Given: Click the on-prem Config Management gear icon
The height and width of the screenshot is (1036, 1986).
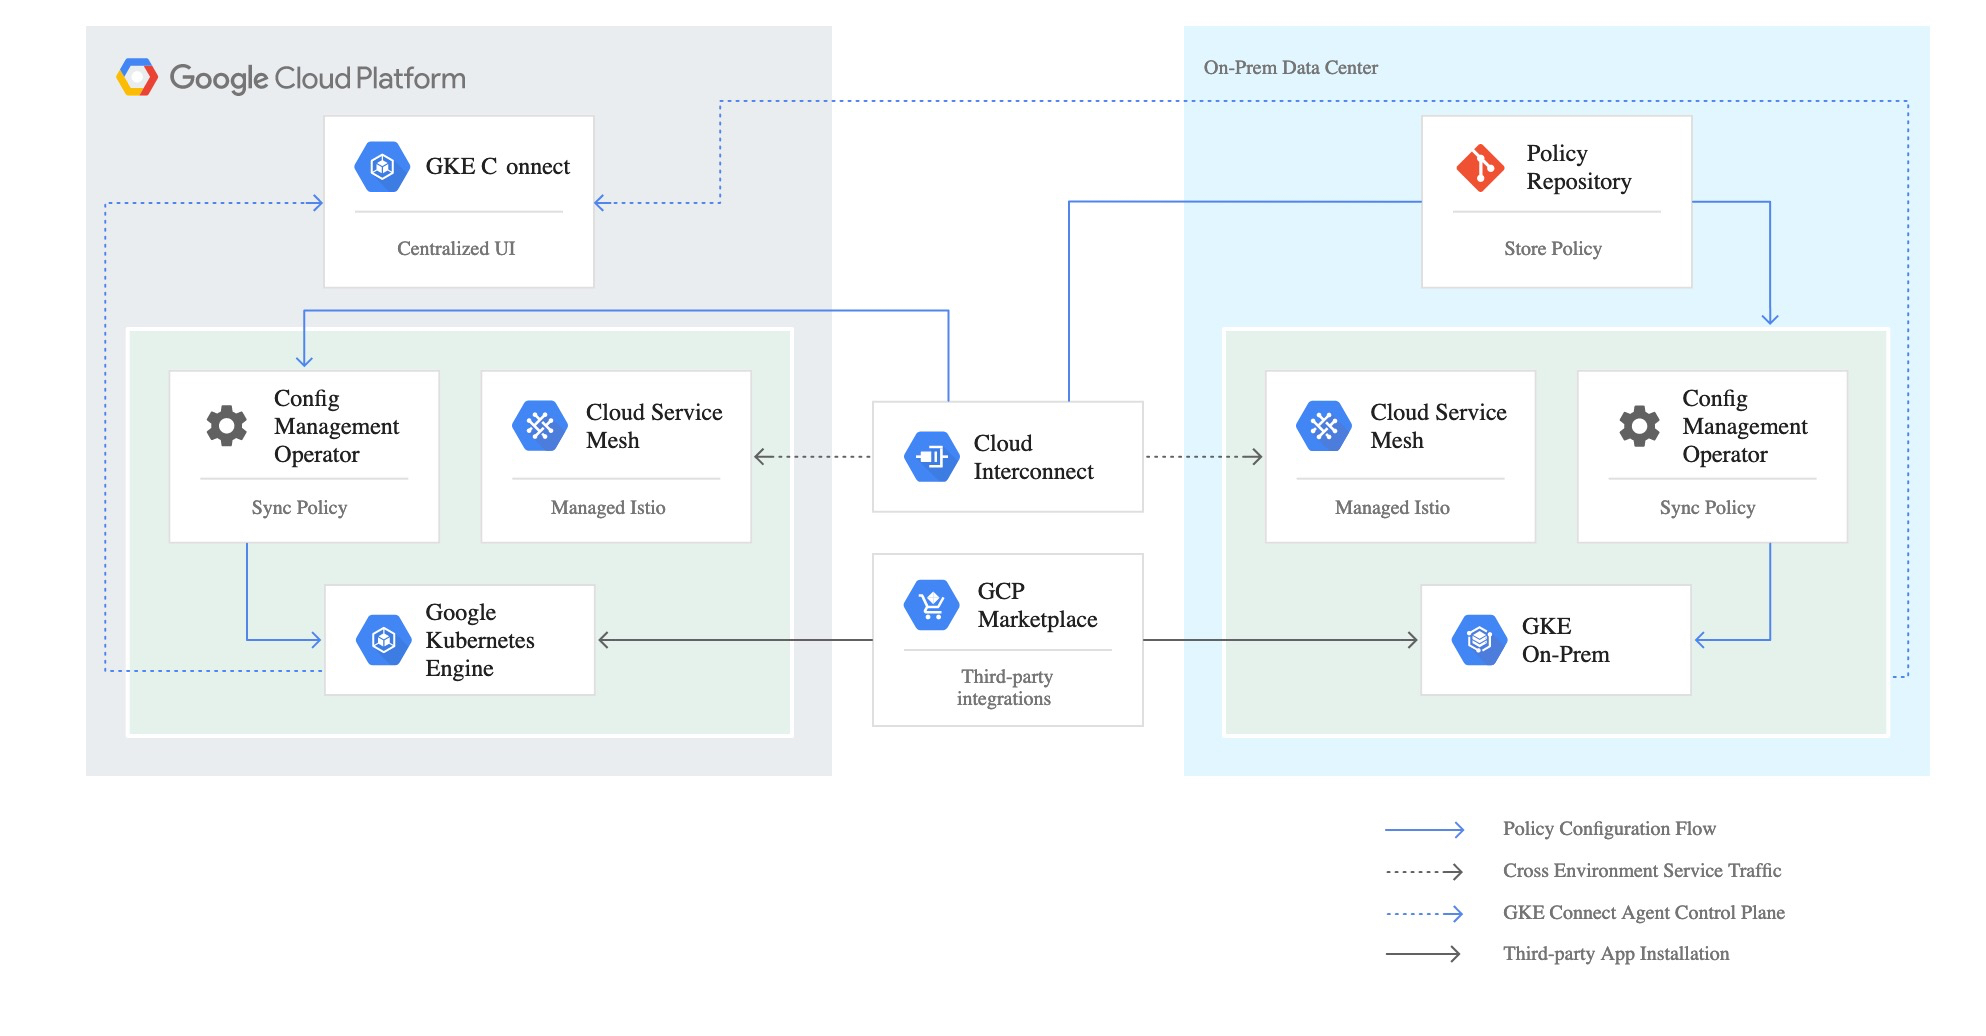Looking at the screenshot, I should 1639,426.
